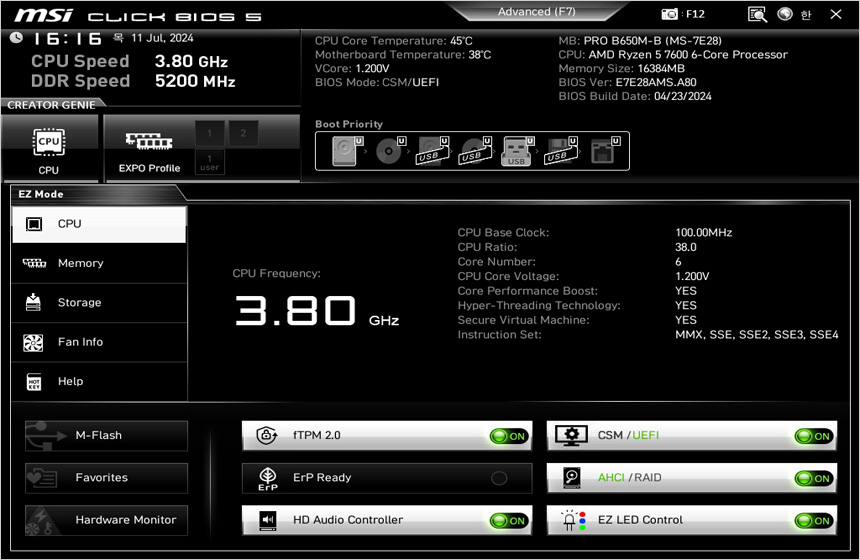Click the CPU Core Voltage 1.200V value
This screenshot has height=560, width=860.
click(692, 276)
